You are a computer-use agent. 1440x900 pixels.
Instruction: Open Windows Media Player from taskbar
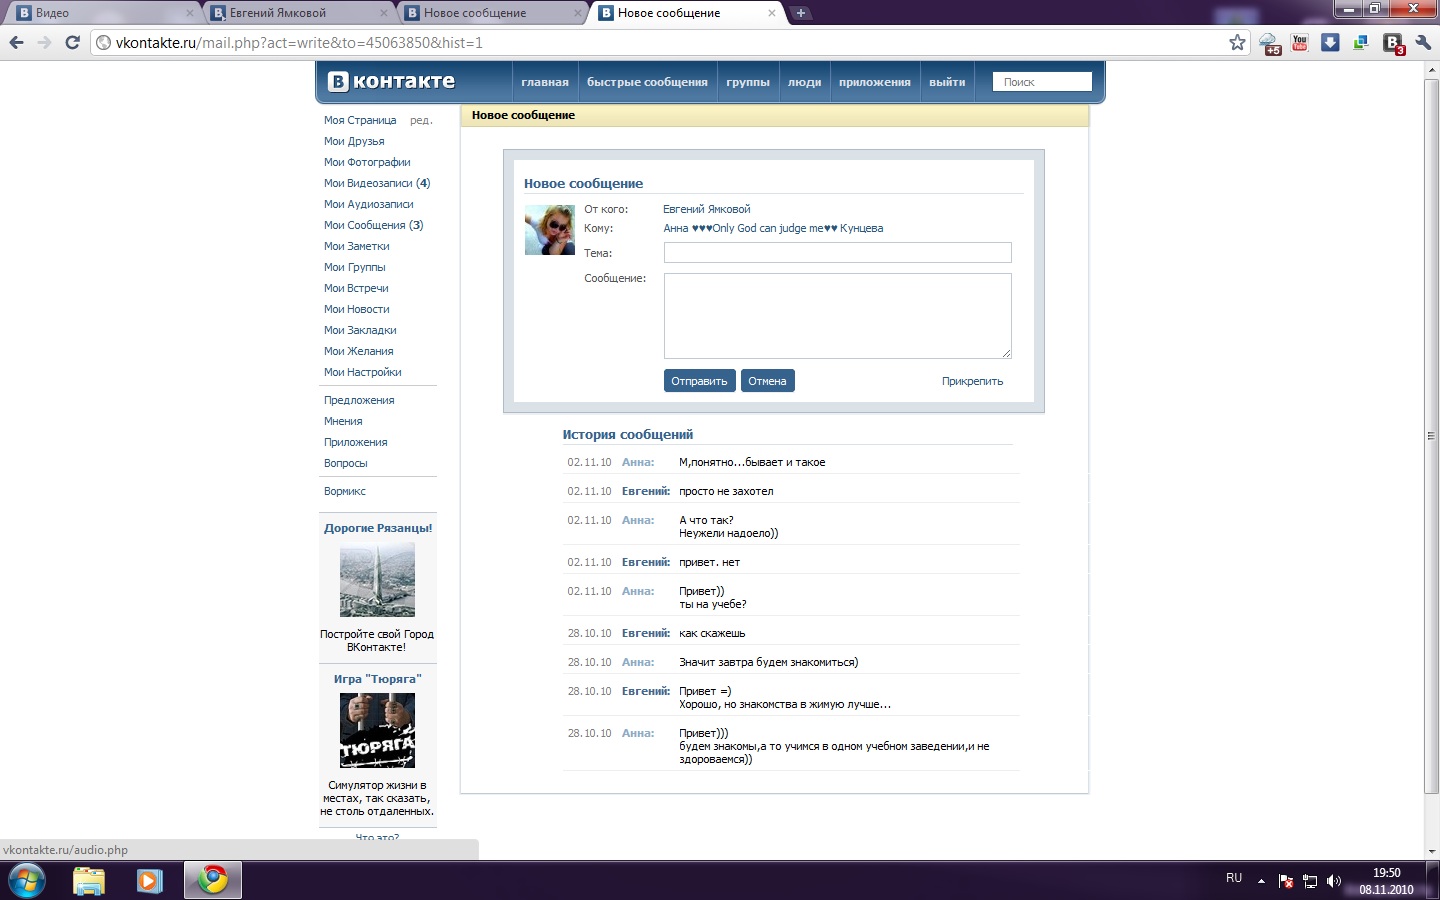[x=150, y=880]
